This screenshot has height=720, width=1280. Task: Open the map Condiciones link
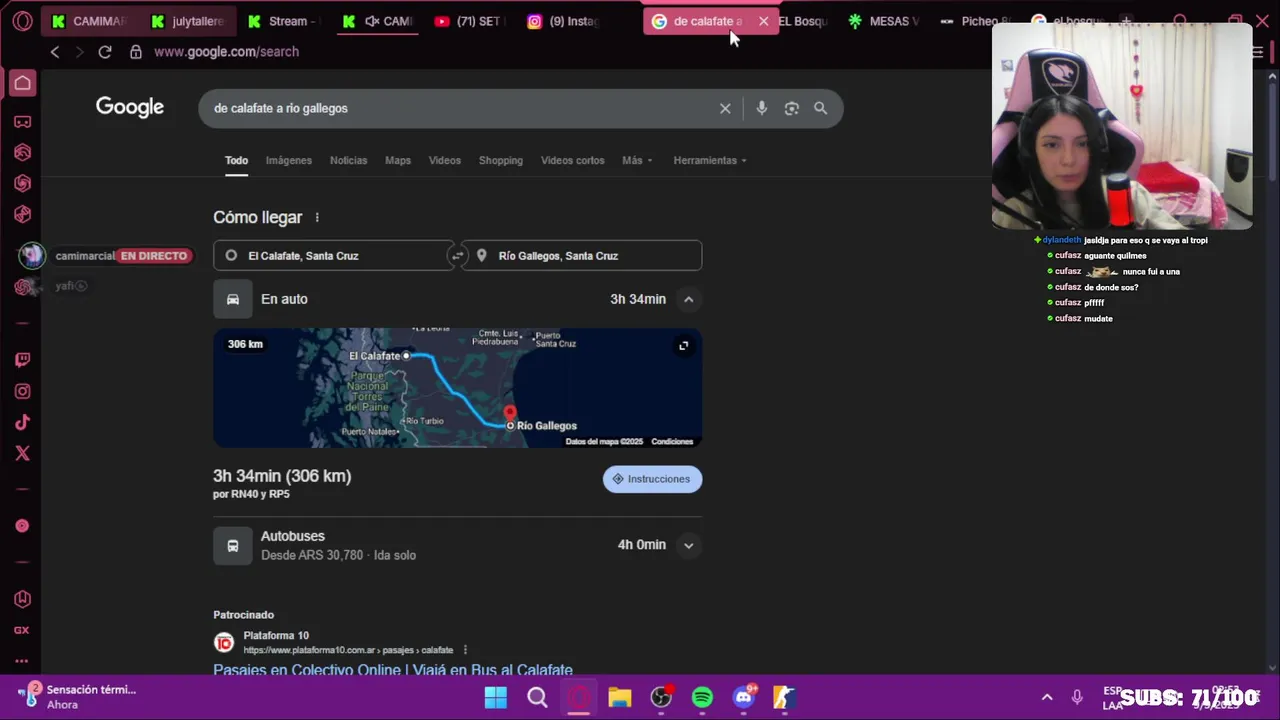(672, 441)
